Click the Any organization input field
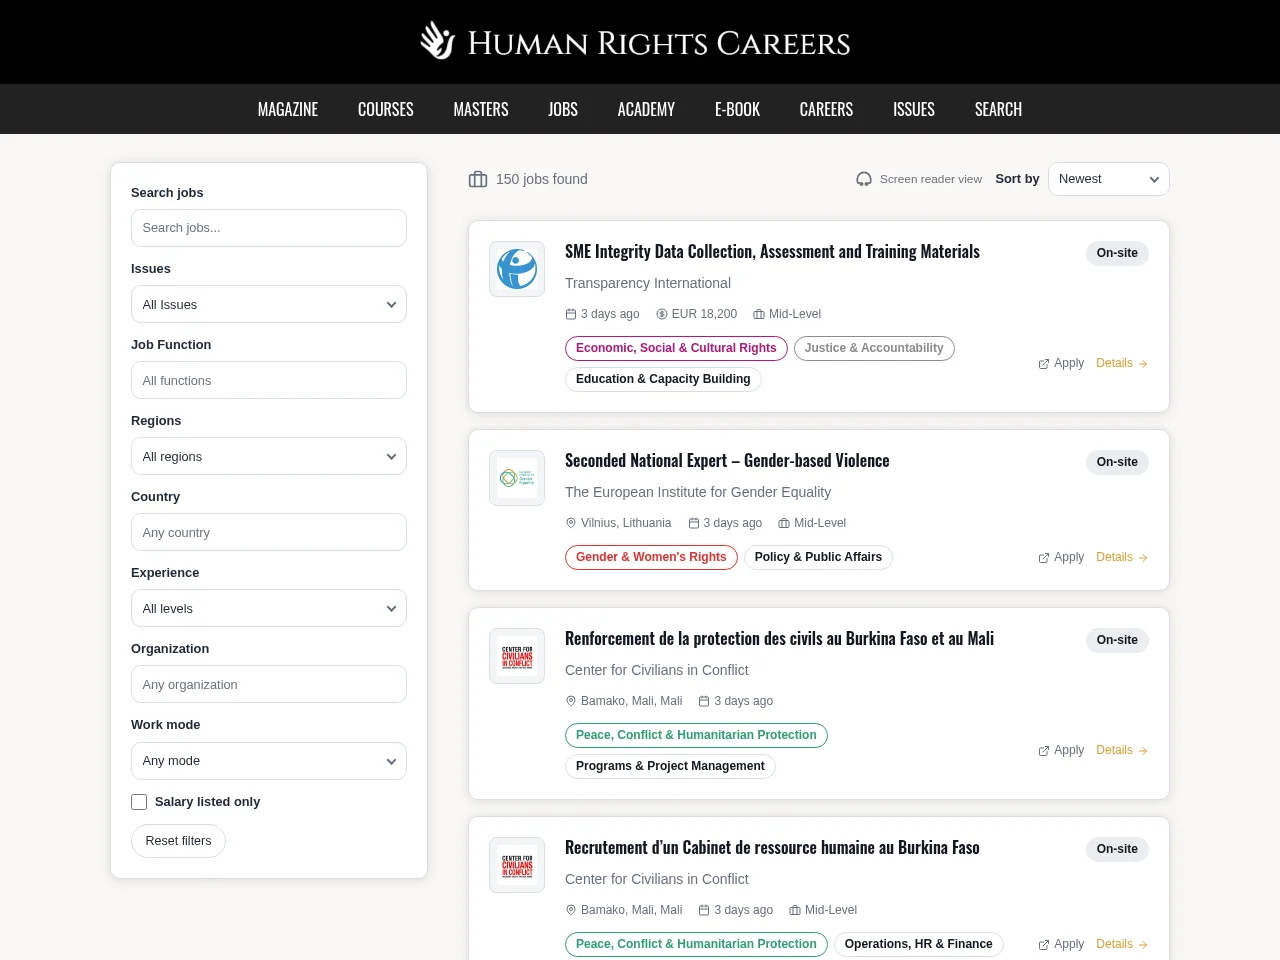The image size is (1280, 960). (269, 684)
